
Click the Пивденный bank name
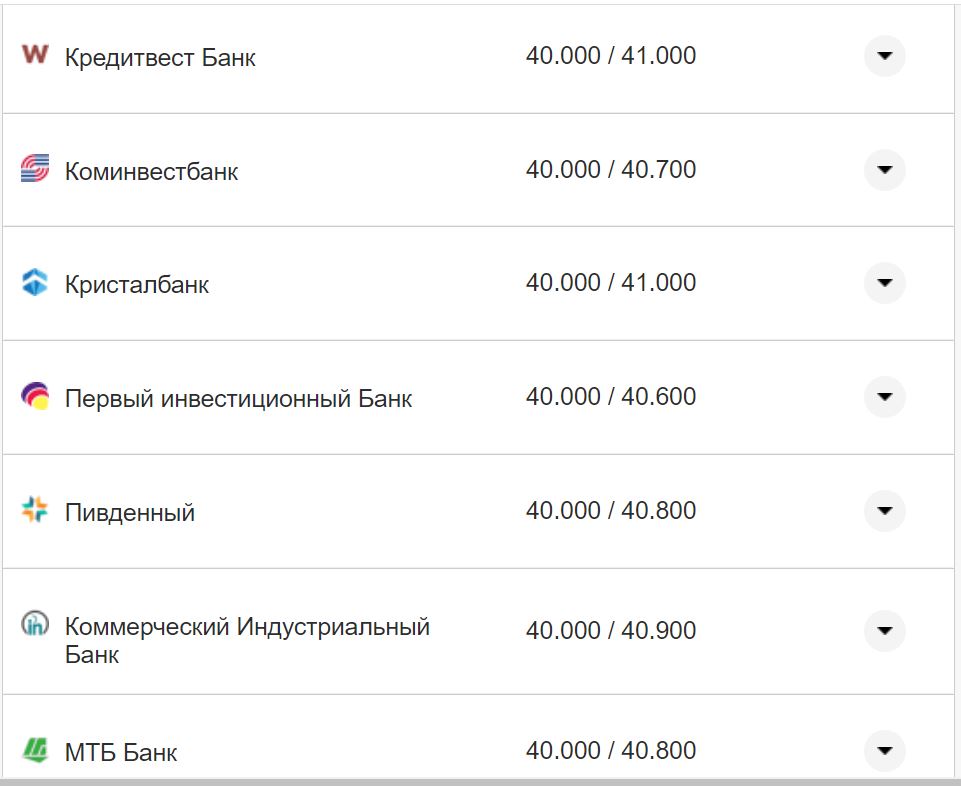coord(130,513)
